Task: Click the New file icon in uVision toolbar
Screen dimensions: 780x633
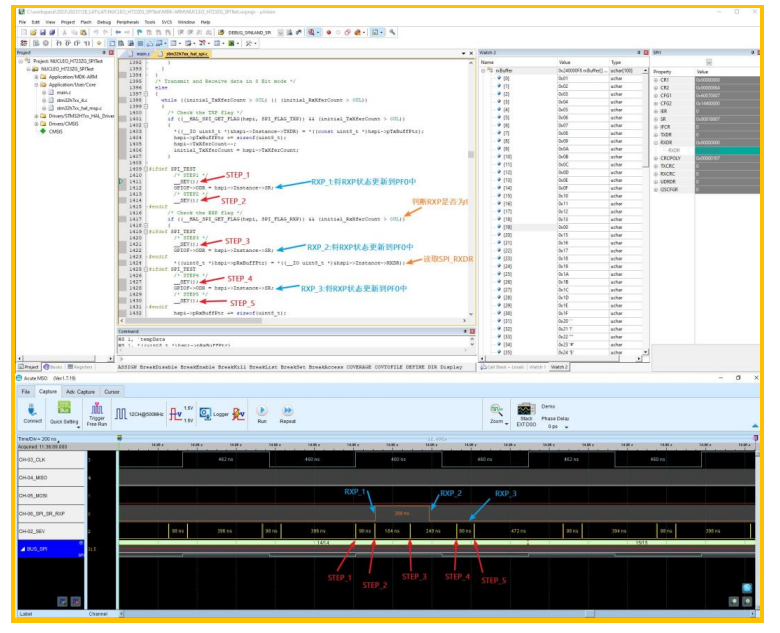Action: coord(23,32)
